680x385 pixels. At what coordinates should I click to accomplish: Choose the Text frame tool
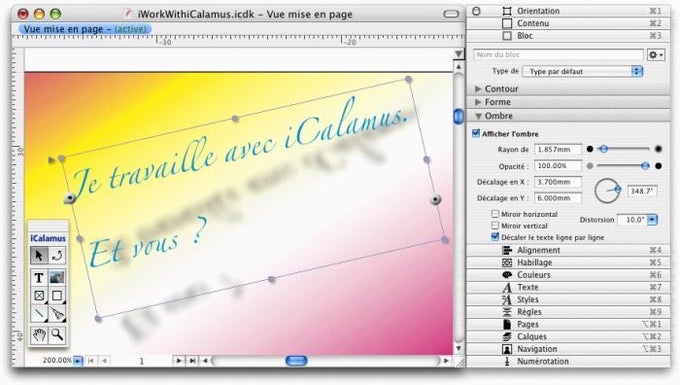pos(39,277)
